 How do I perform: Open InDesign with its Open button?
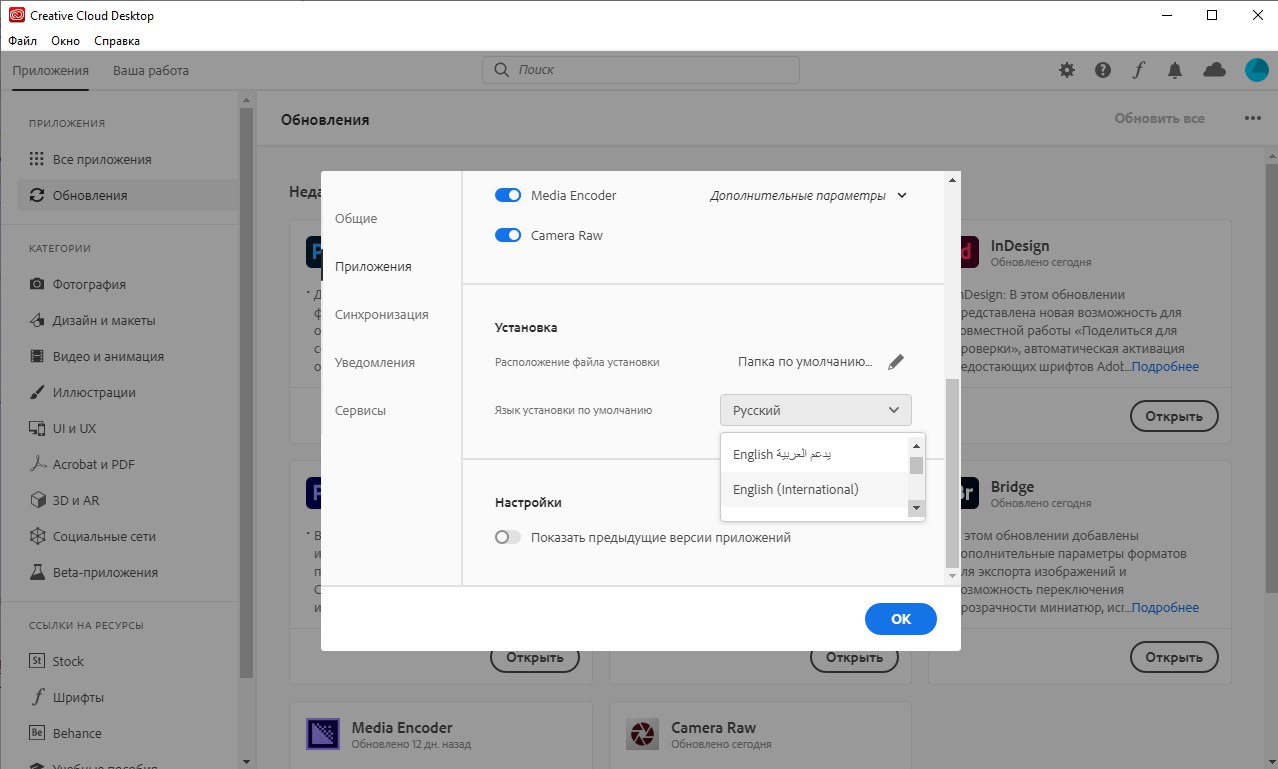click(1174, 415)
